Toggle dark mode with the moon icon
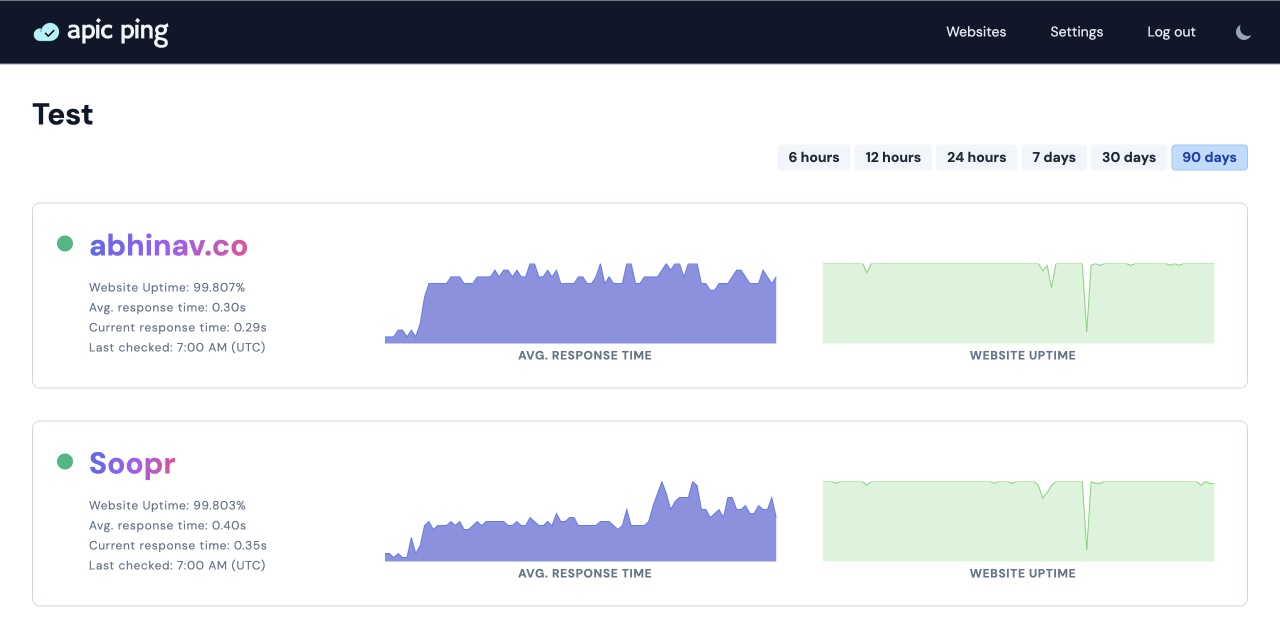Screen dimensions: 1280x625 [1243, 32]
